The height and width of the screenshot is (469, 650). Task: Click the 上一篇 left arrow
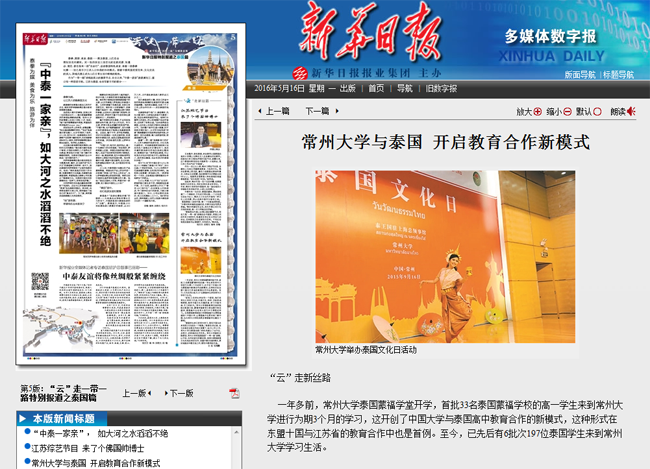(260, 111)
